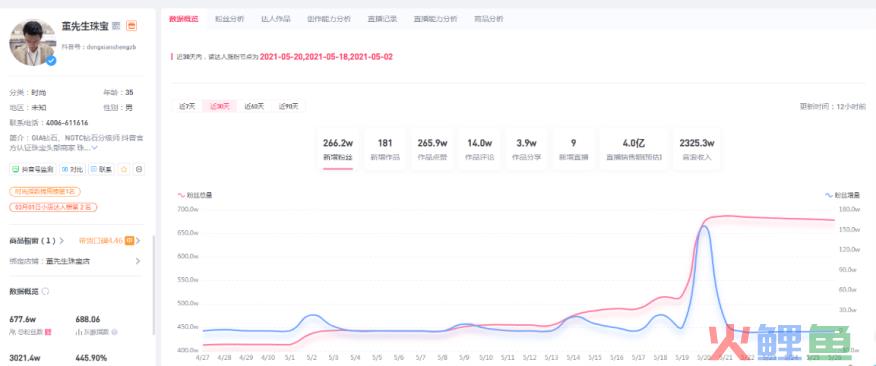
Task: Expand the 商品橱窗 (1) chevron
Action: (x=62, y=241)
